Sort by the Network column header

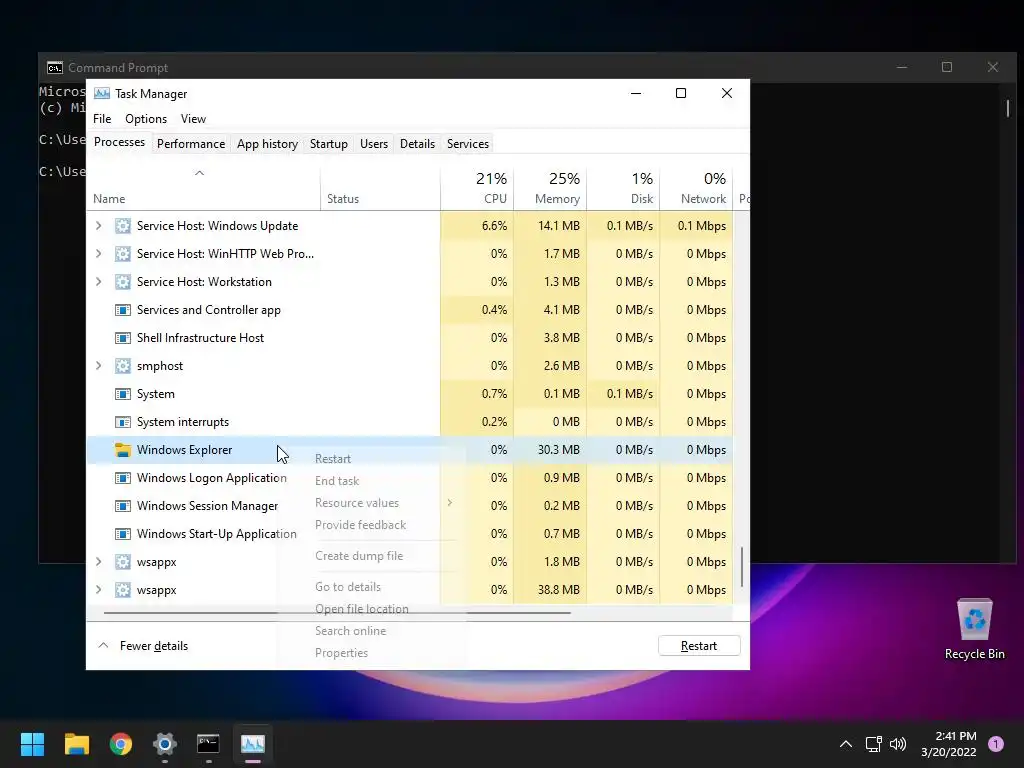click(x=696, y=189)
